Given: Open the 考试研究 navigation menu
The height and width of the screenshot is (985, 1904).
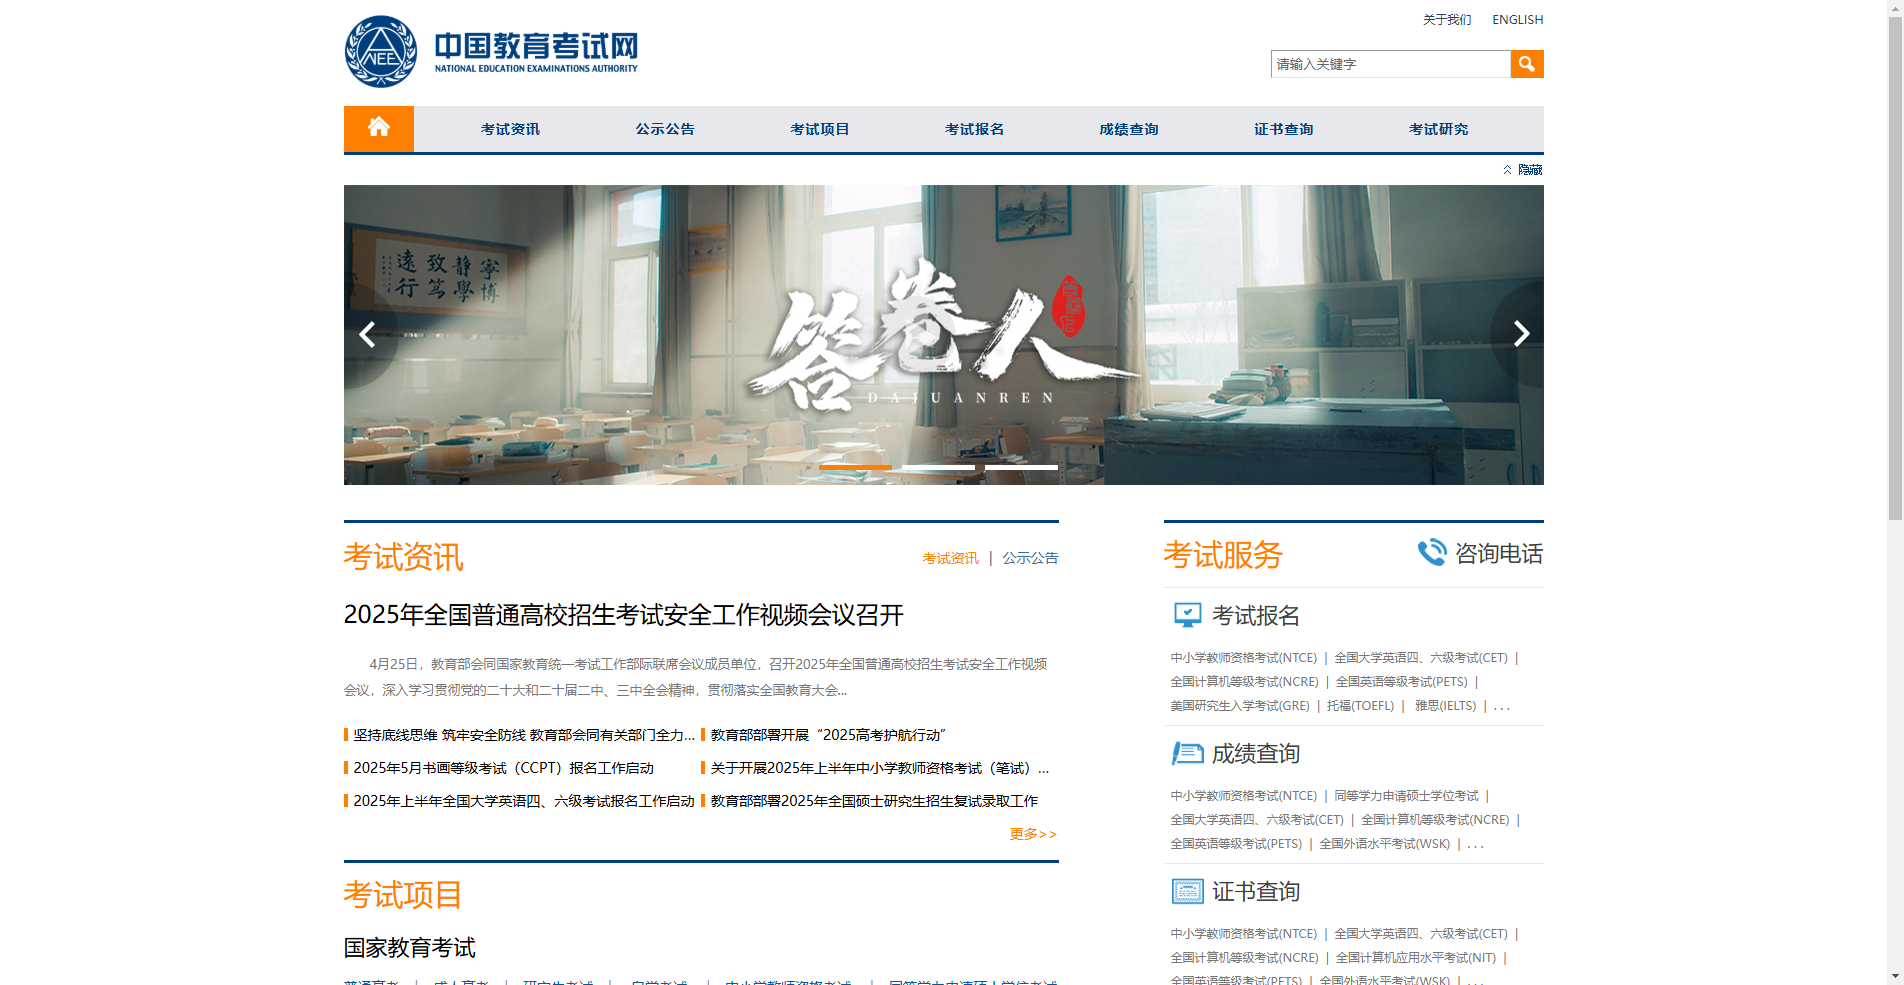Looking at the screenshot, I should (x=1438, y=128).
